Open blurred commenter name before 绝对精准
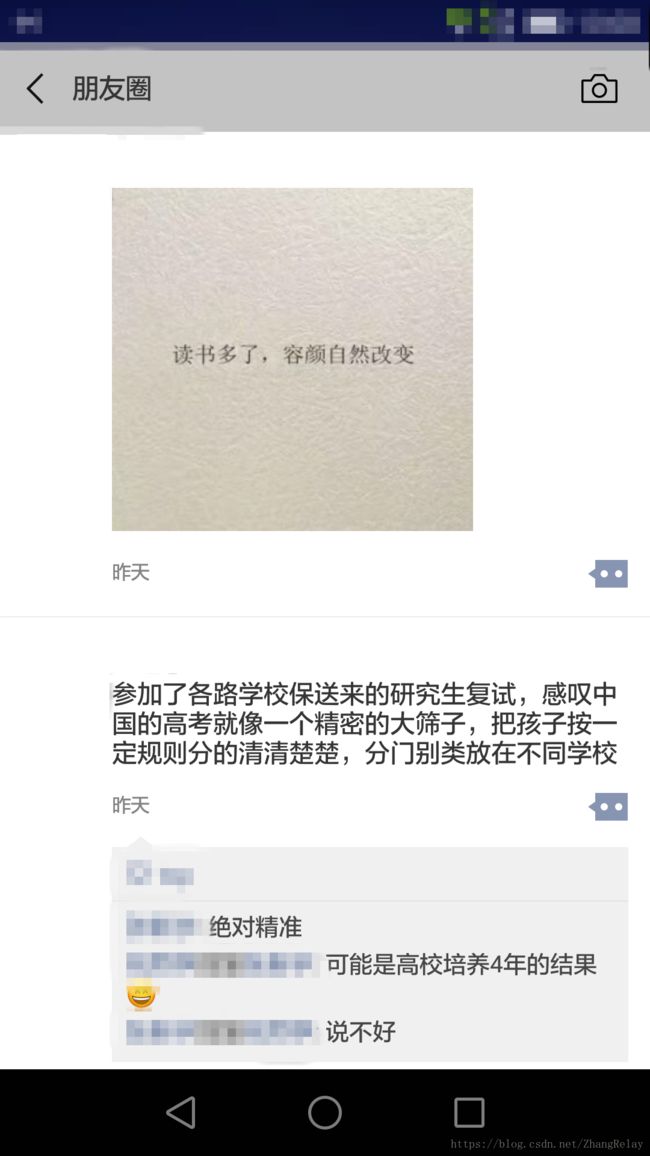The image size is (650, 1156). coord(164,927)
